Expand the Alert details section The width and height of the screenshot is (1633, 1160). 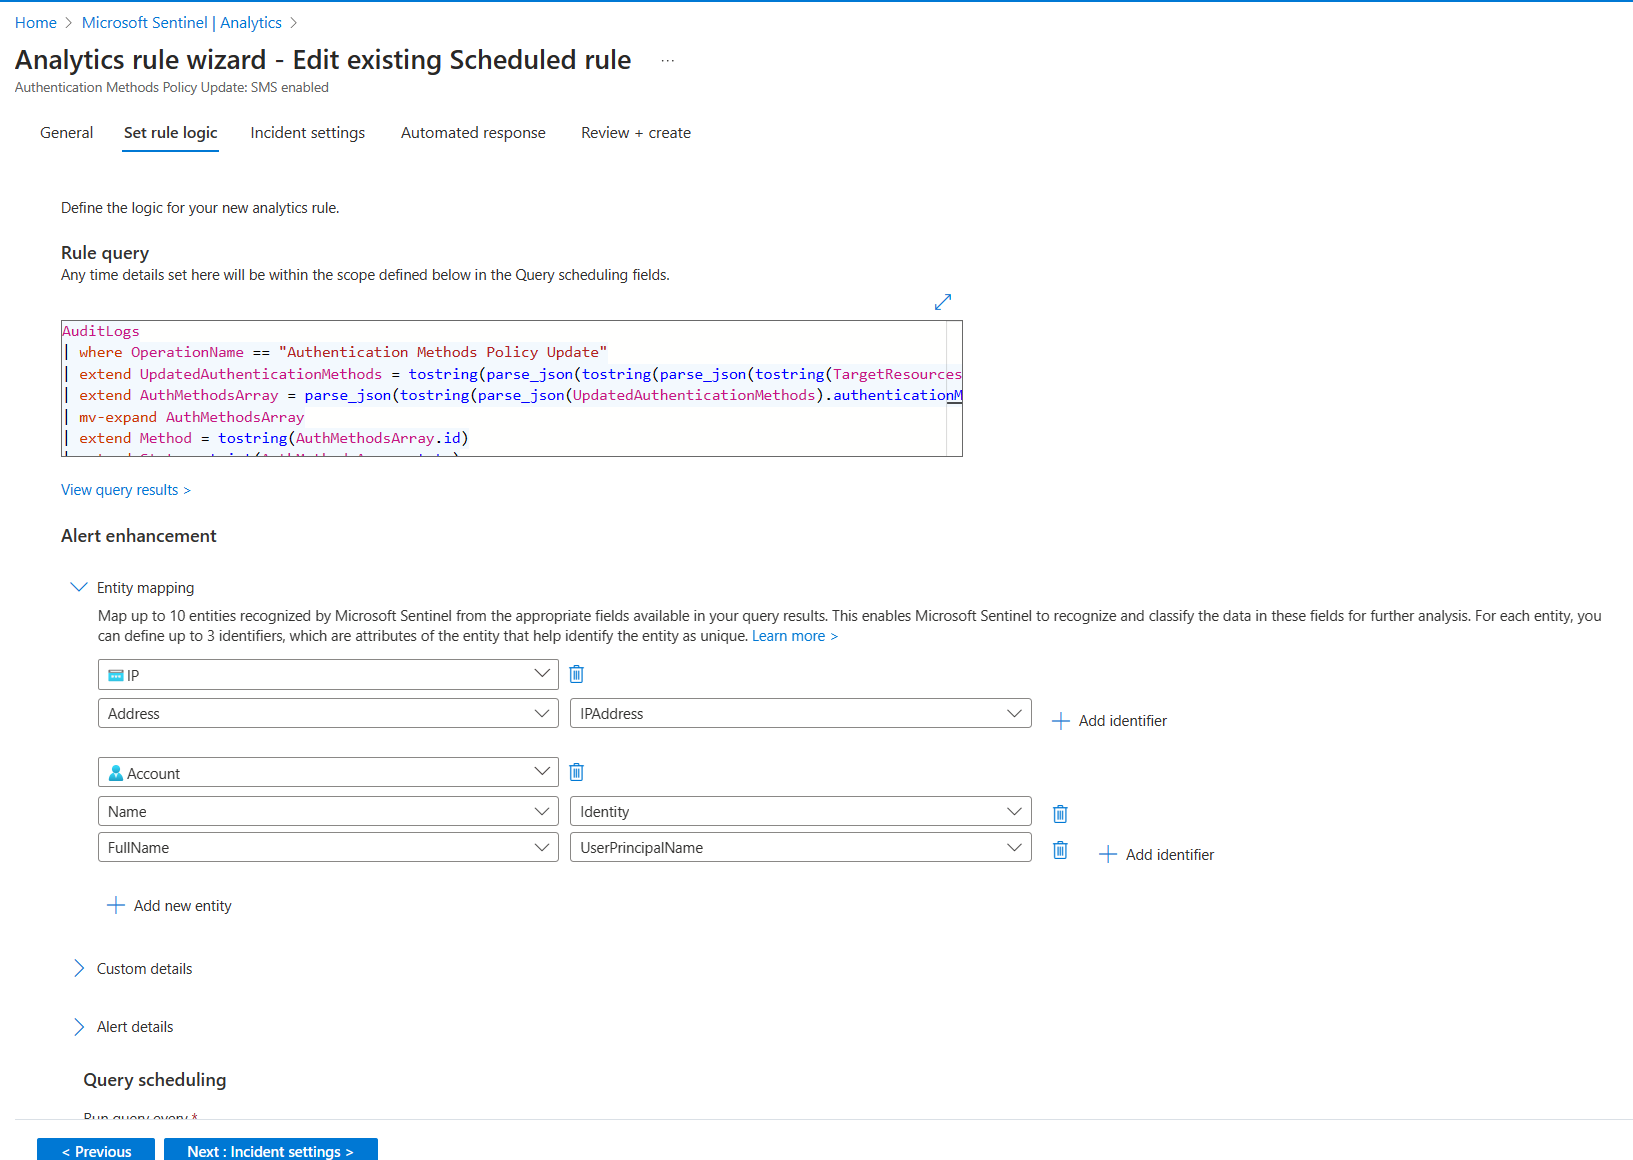(79, 1026)
